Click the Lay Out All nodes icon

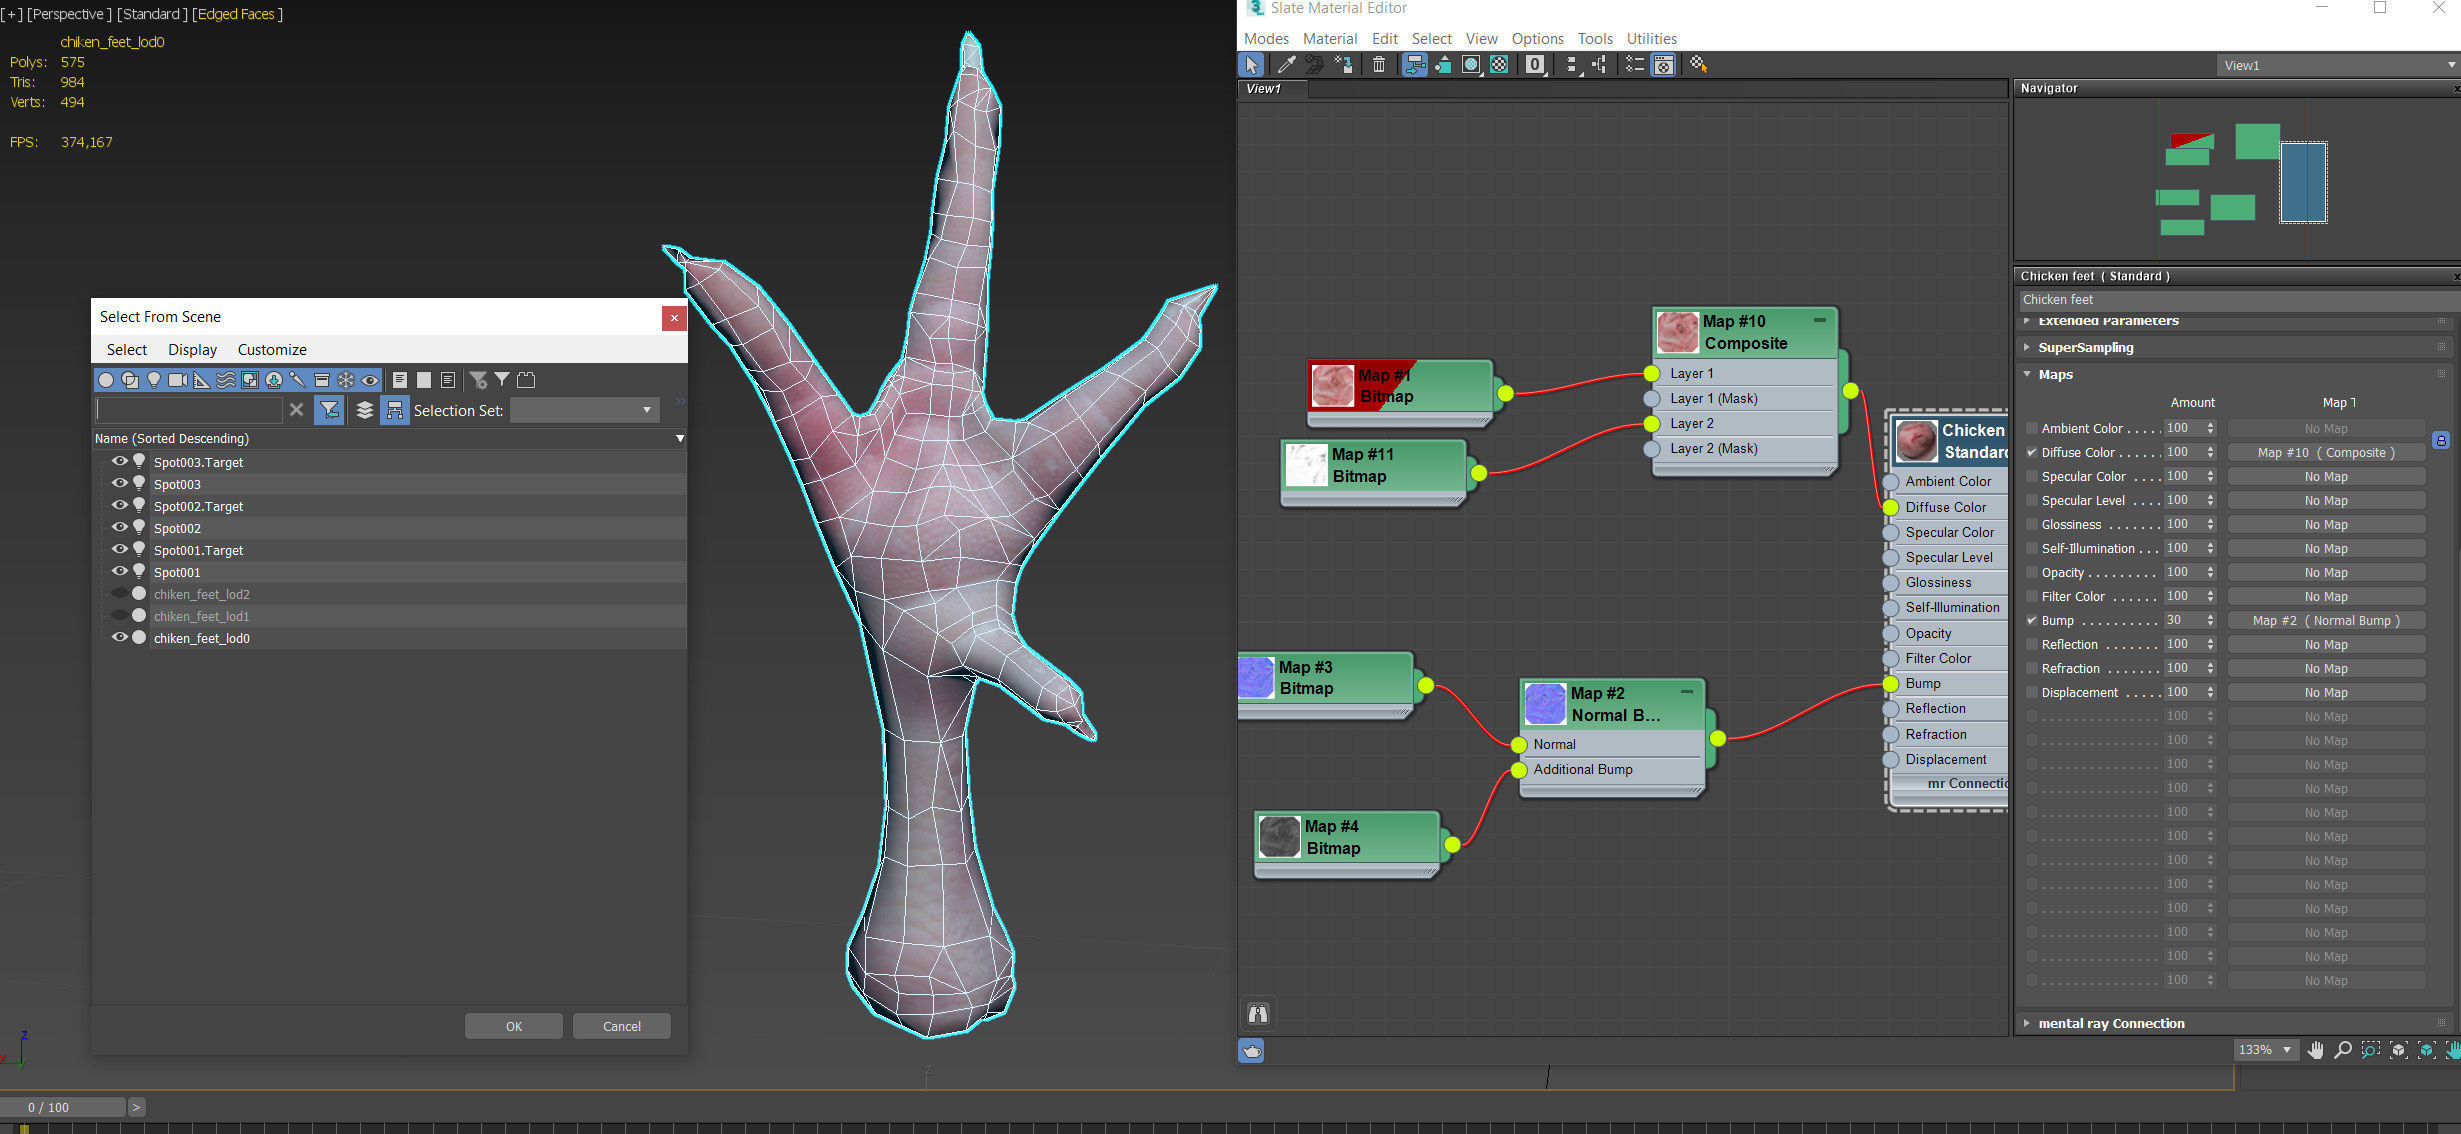[x=1571, y=65]
